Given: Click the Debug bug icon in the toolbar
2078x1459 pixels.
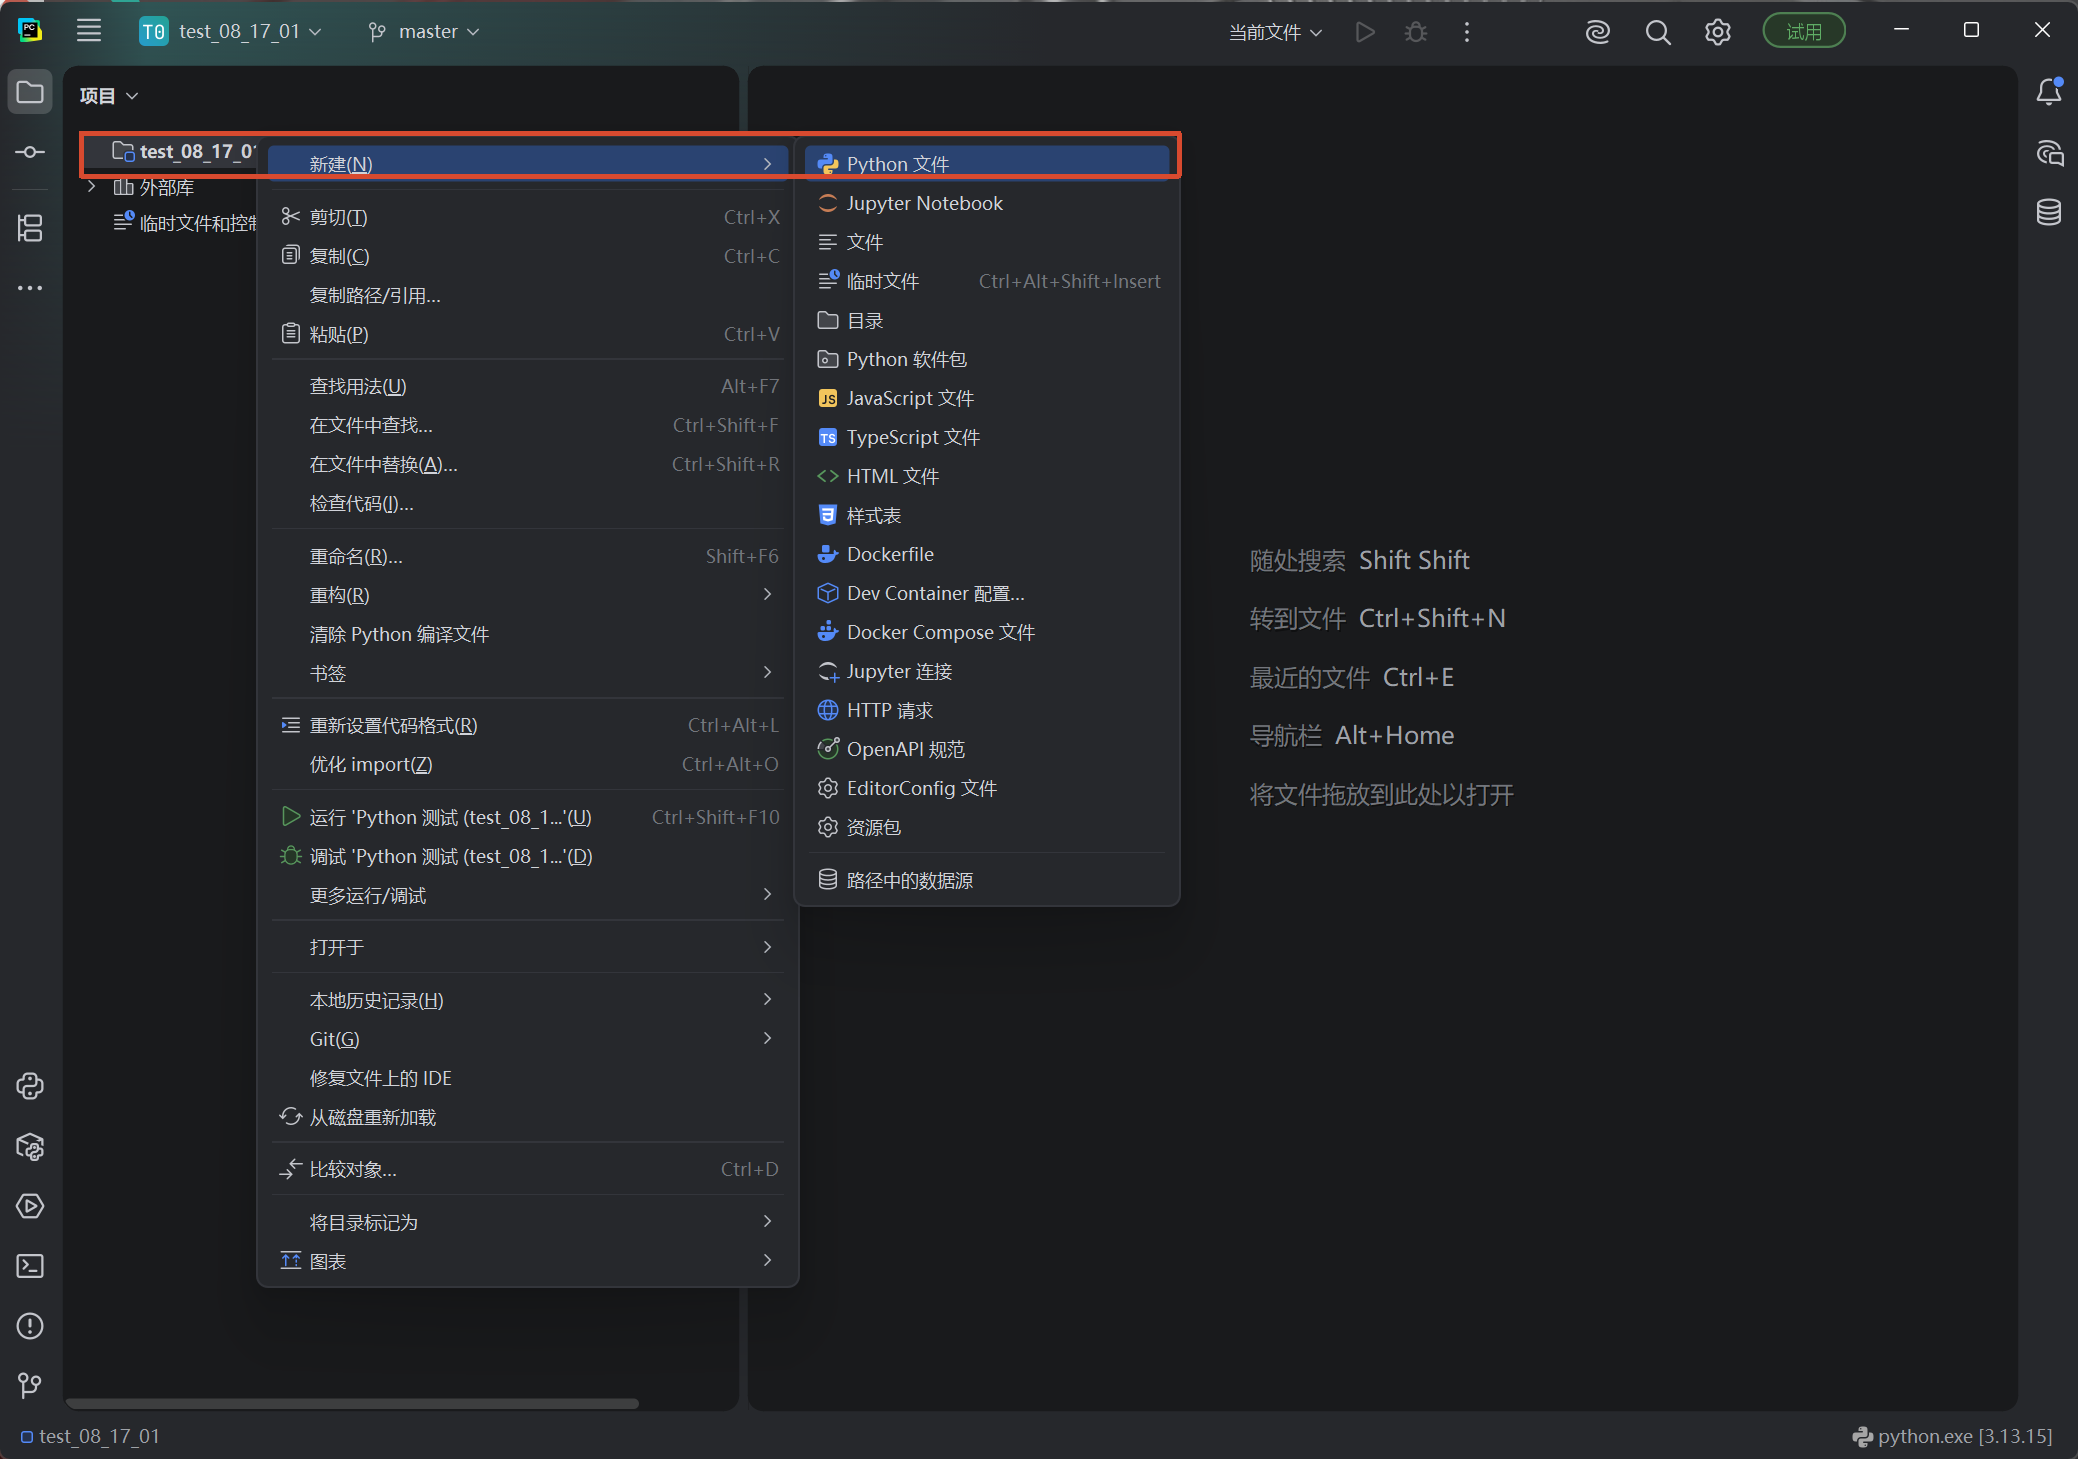Looking at the screenshot, I should (1416, 32).
